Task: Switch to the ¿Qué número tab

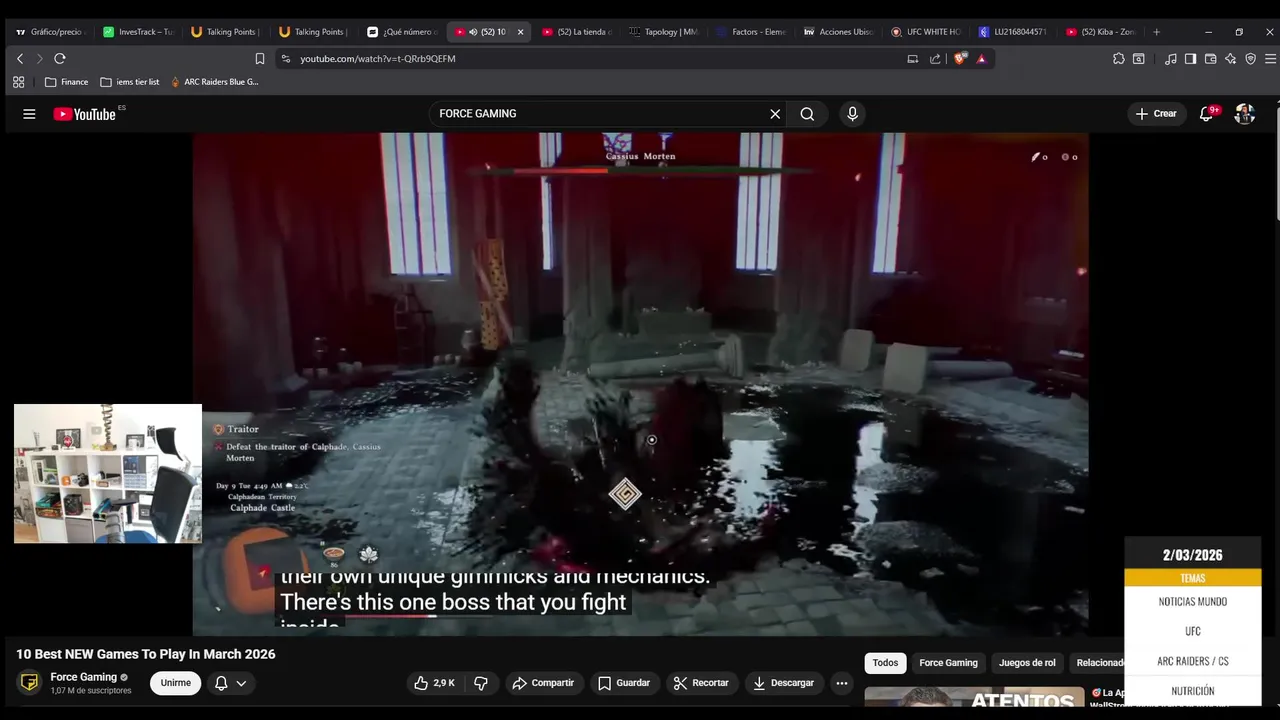Action: 401,32
